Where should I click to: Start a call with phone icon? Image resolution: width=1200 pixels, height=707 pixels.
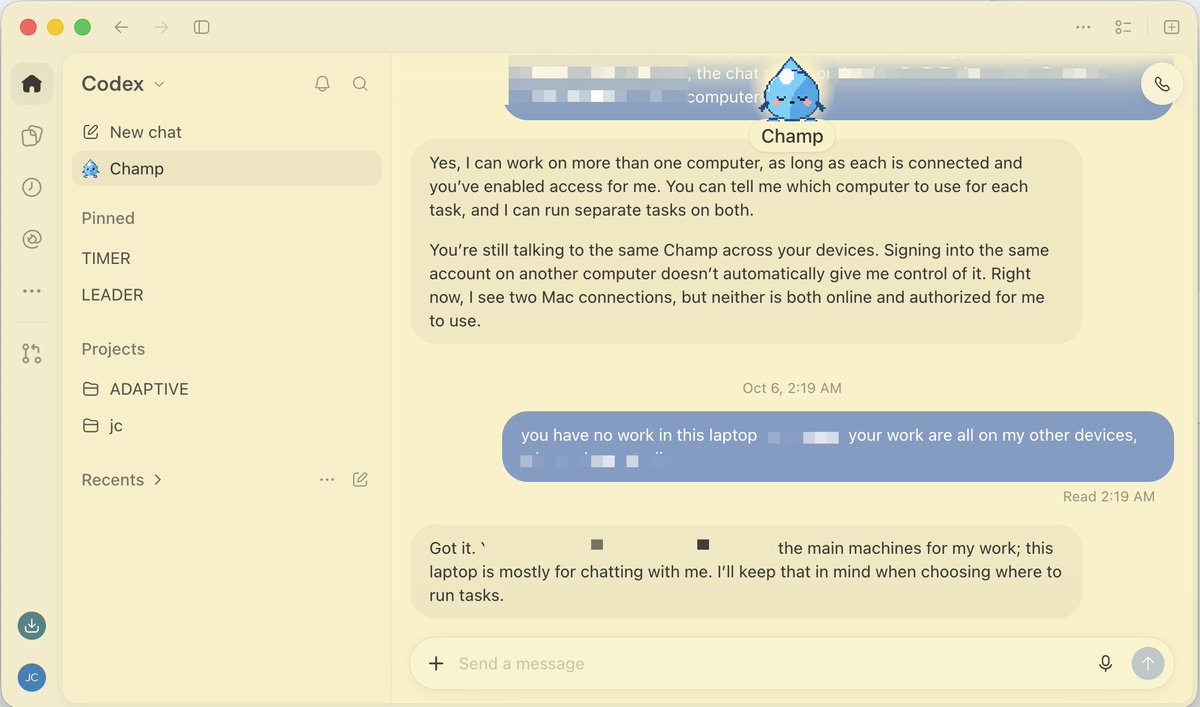1162,84
